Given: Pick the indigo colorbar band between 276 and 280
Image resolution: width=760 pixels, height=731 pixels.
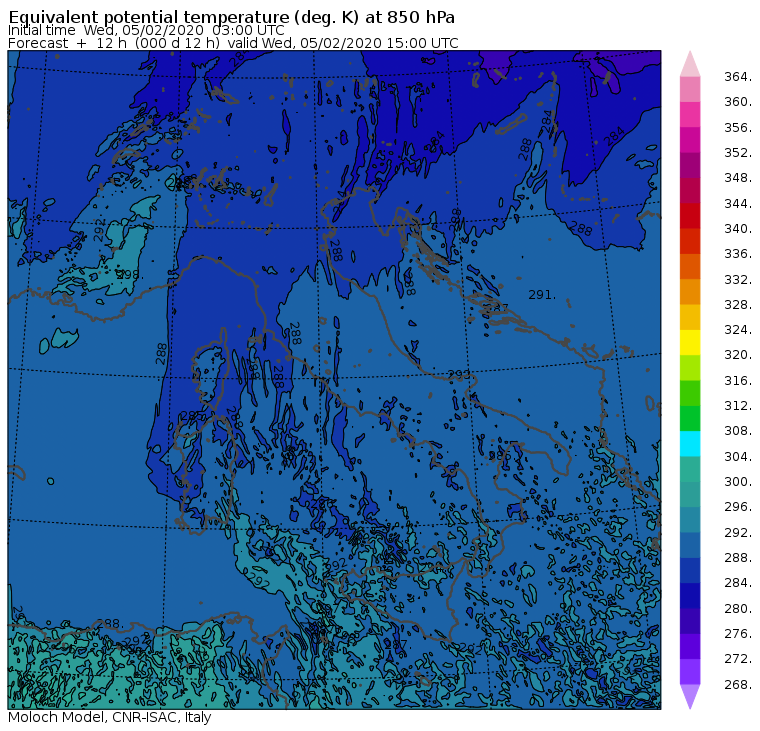Looking at the screenshot, I should [690, 621].
